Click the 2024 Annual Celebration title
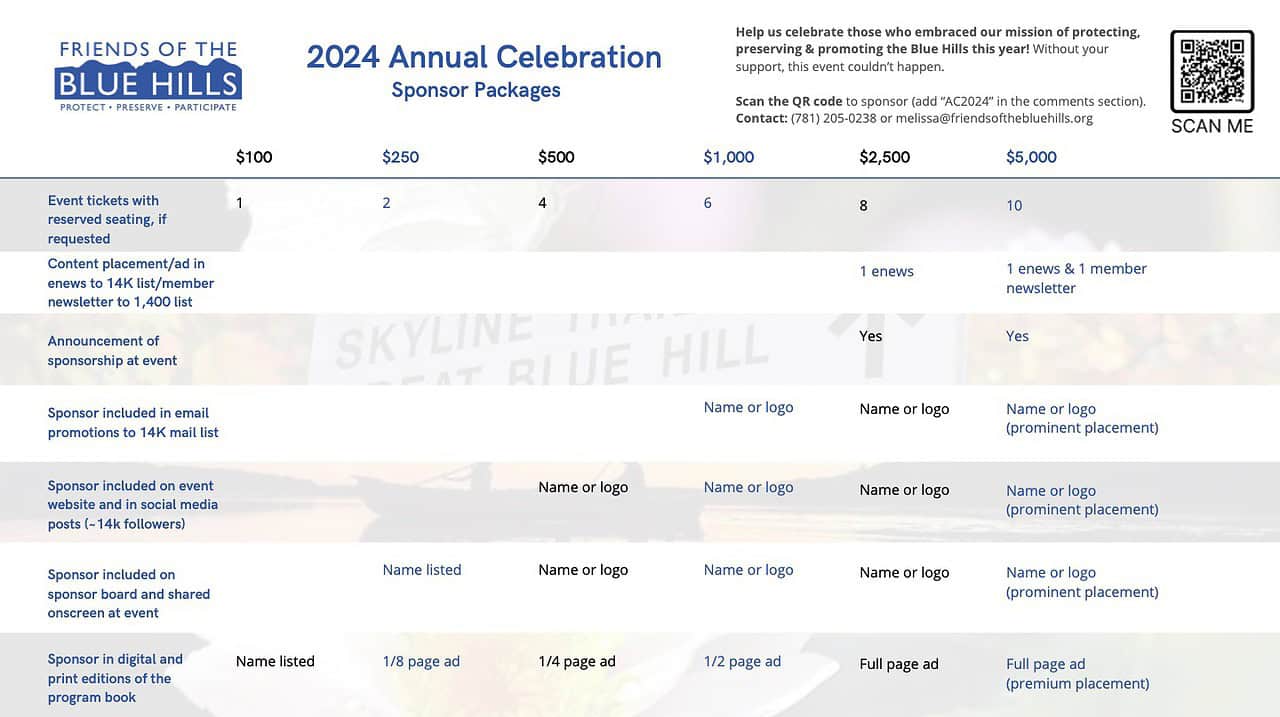 (x=484, y=57)
